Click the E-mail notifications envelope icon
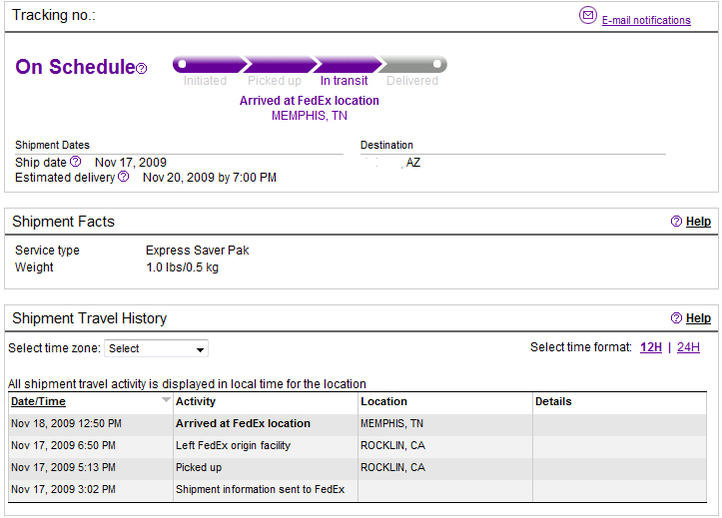Screen dimensions: 722x518 click(x=588, y=16)
